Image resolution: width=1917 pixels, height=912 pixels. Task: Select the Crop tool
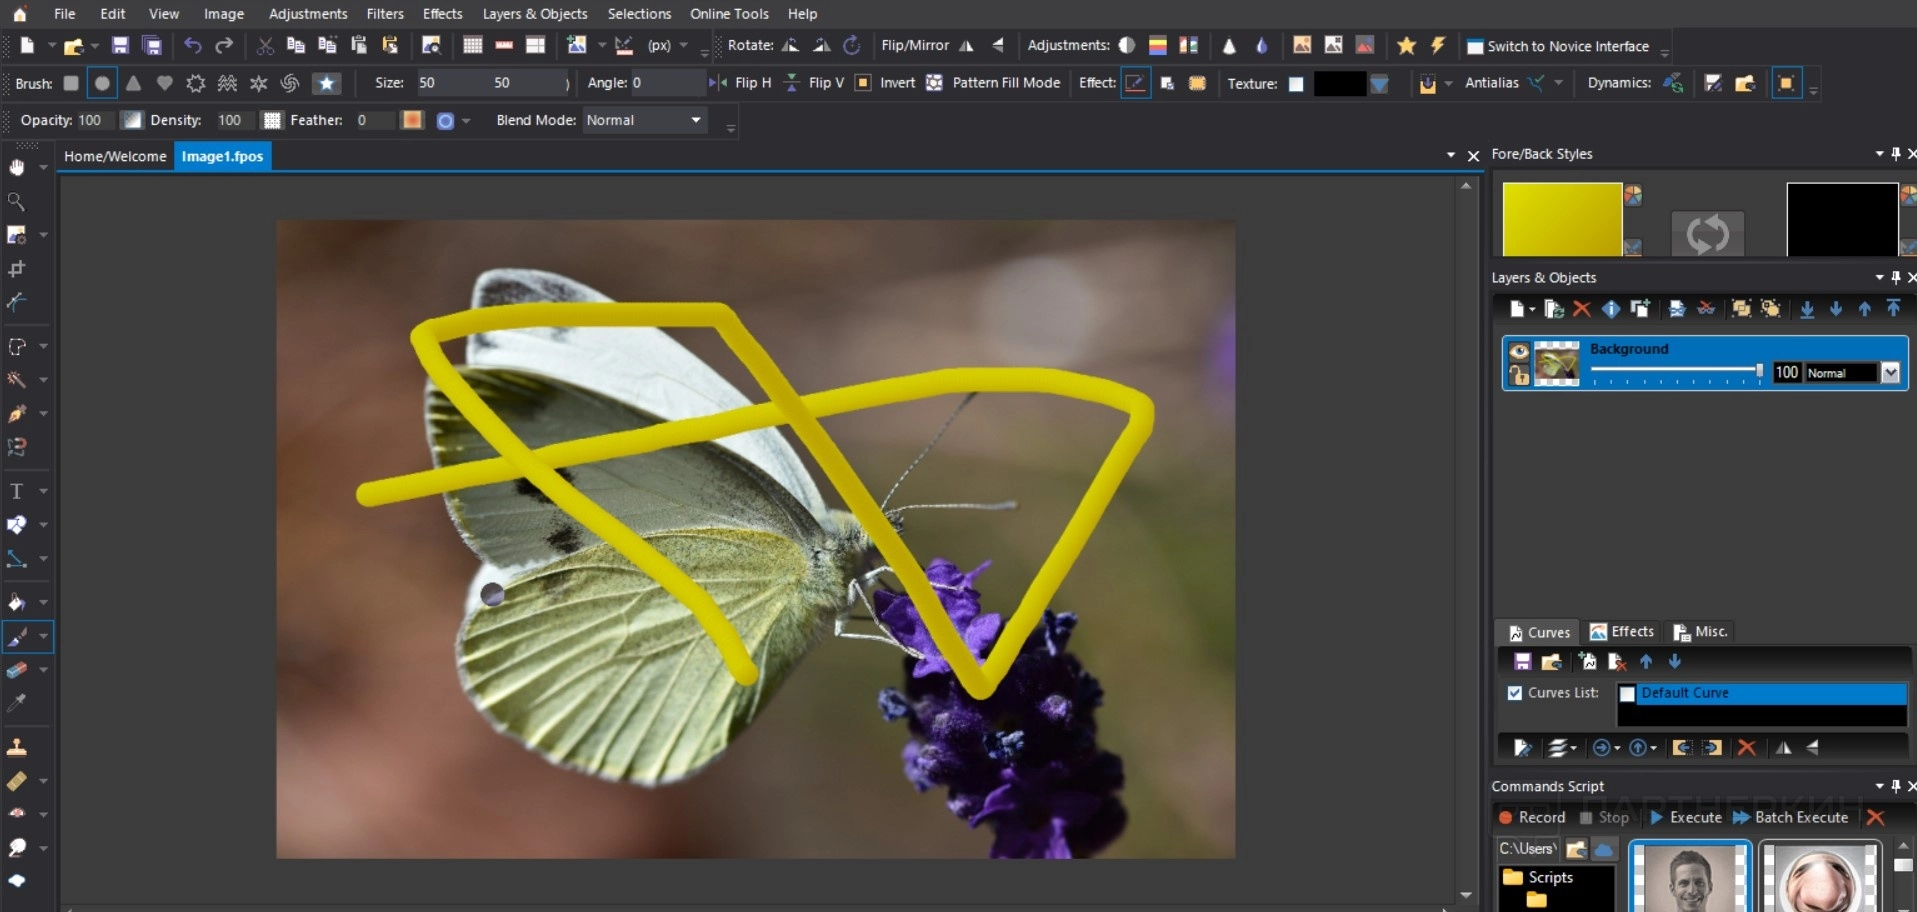[17, 269]
